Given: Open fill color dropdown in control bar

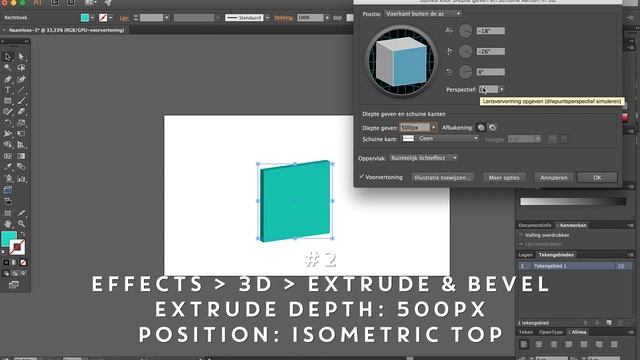Looking at the screenshot, I should point(92,18).
